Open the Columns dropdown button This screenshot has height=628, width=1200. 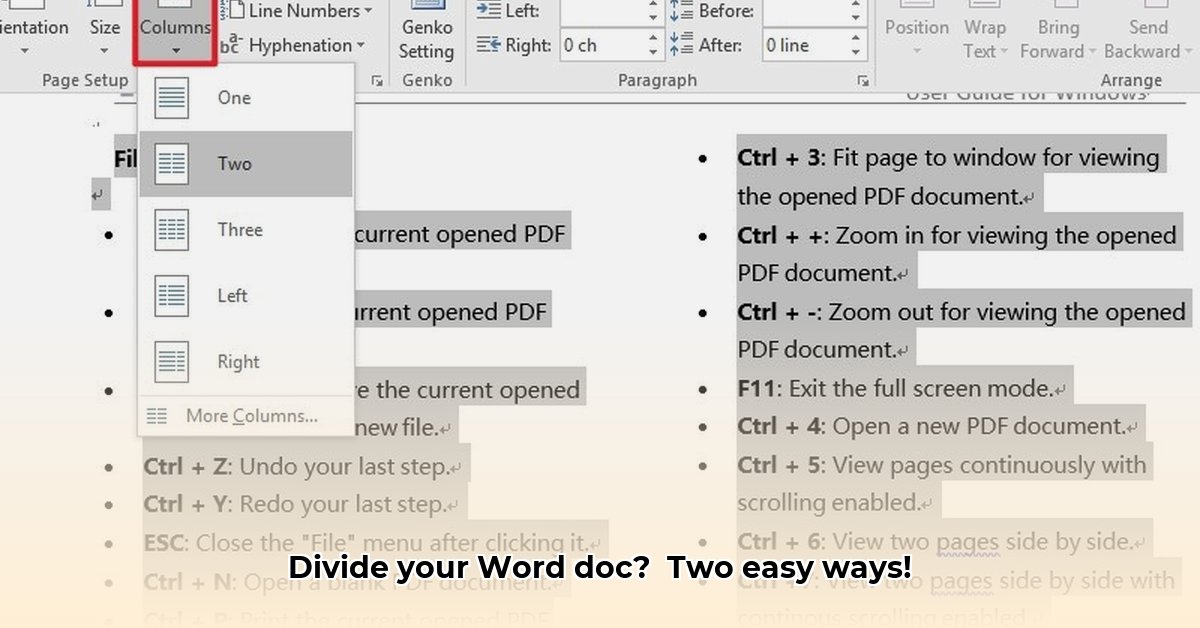[x=175, y=32]
